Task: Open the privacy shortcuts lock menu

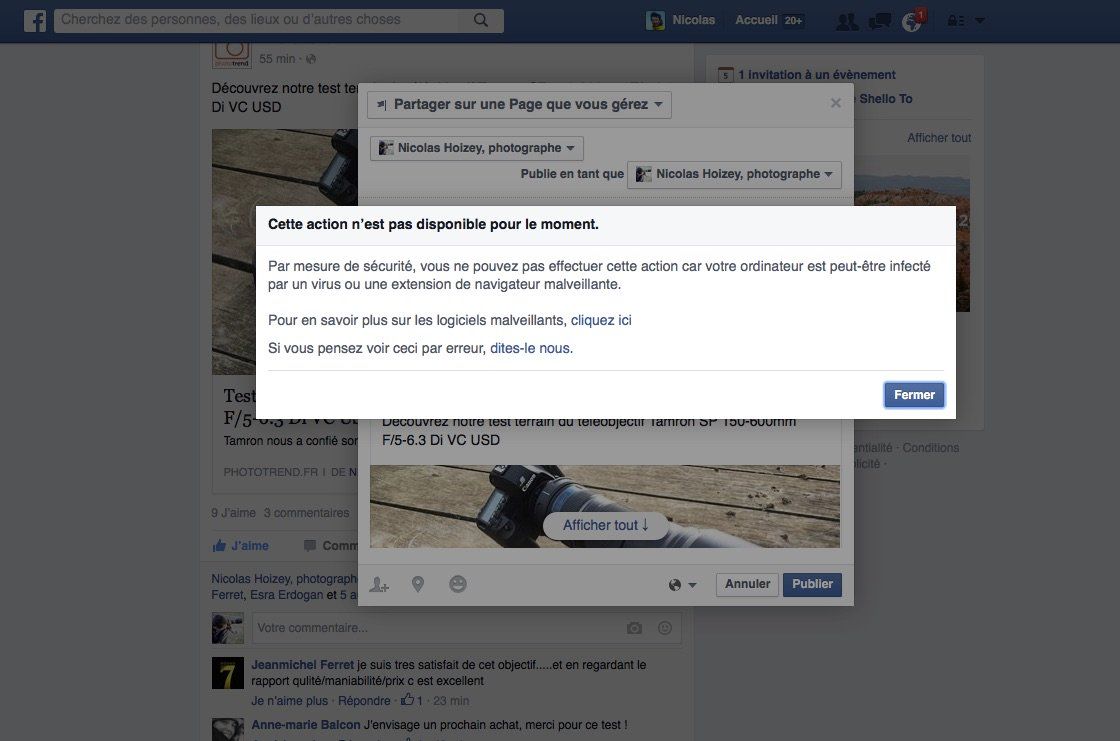Action: 964,21
